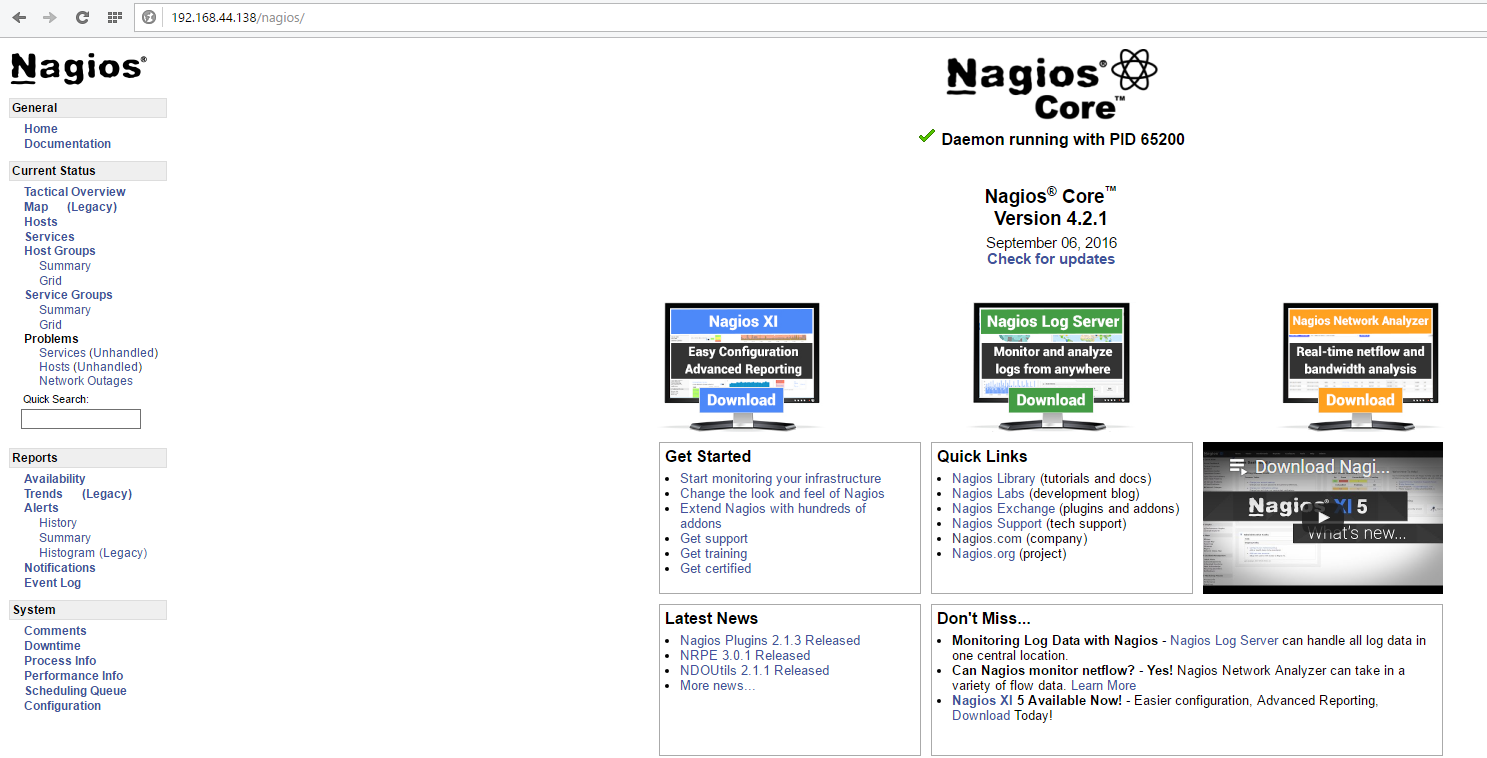Viewport: 1487px width, 758px height.
Task: Open the Nagios Plugins 2.1.3 Released article
Action: coord(771,640)
